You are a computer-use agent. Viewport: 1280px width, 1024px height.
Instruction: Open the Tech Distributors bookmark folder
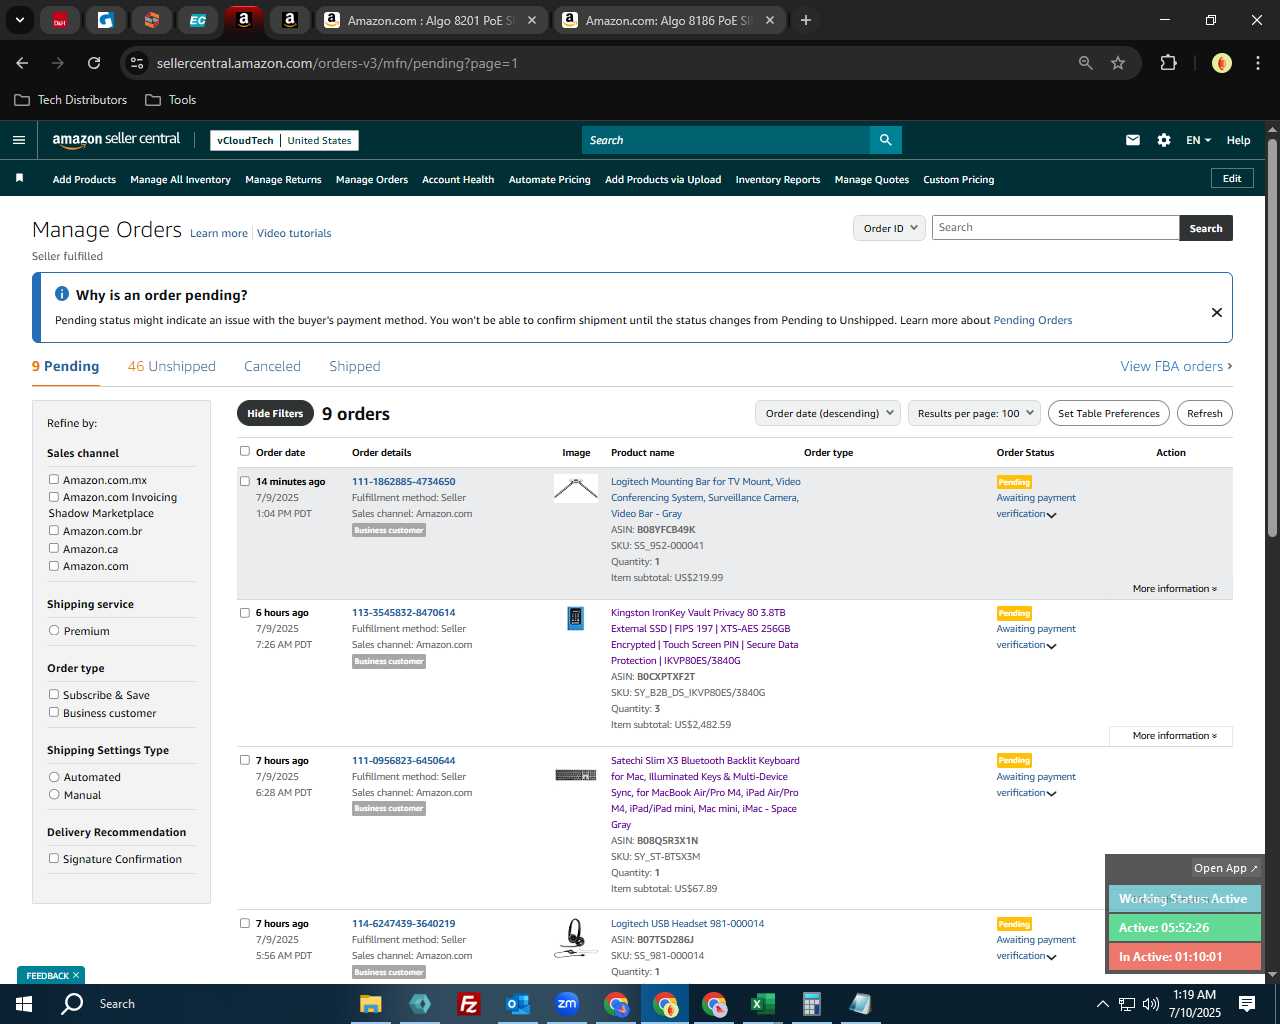(71, 100)
